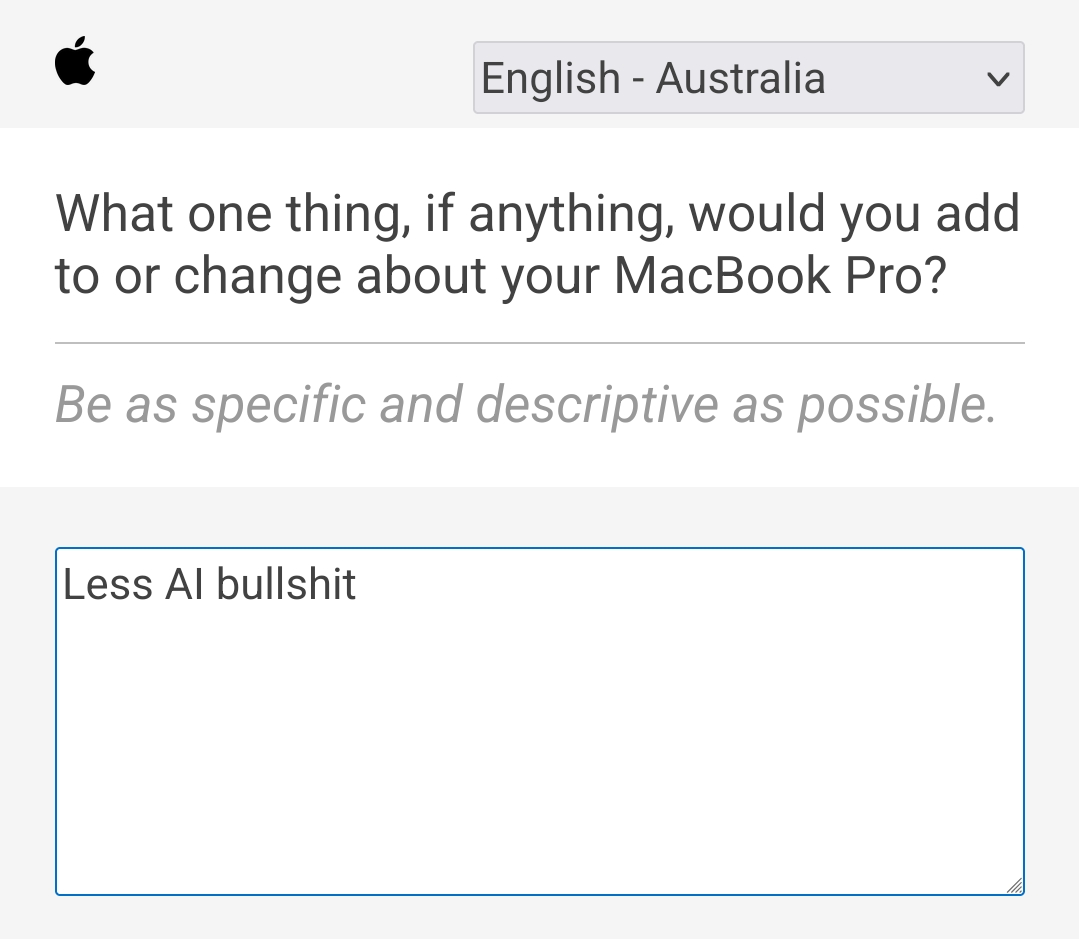
Task: Click the word "English" in language selector
Action: tap(551, 78)
